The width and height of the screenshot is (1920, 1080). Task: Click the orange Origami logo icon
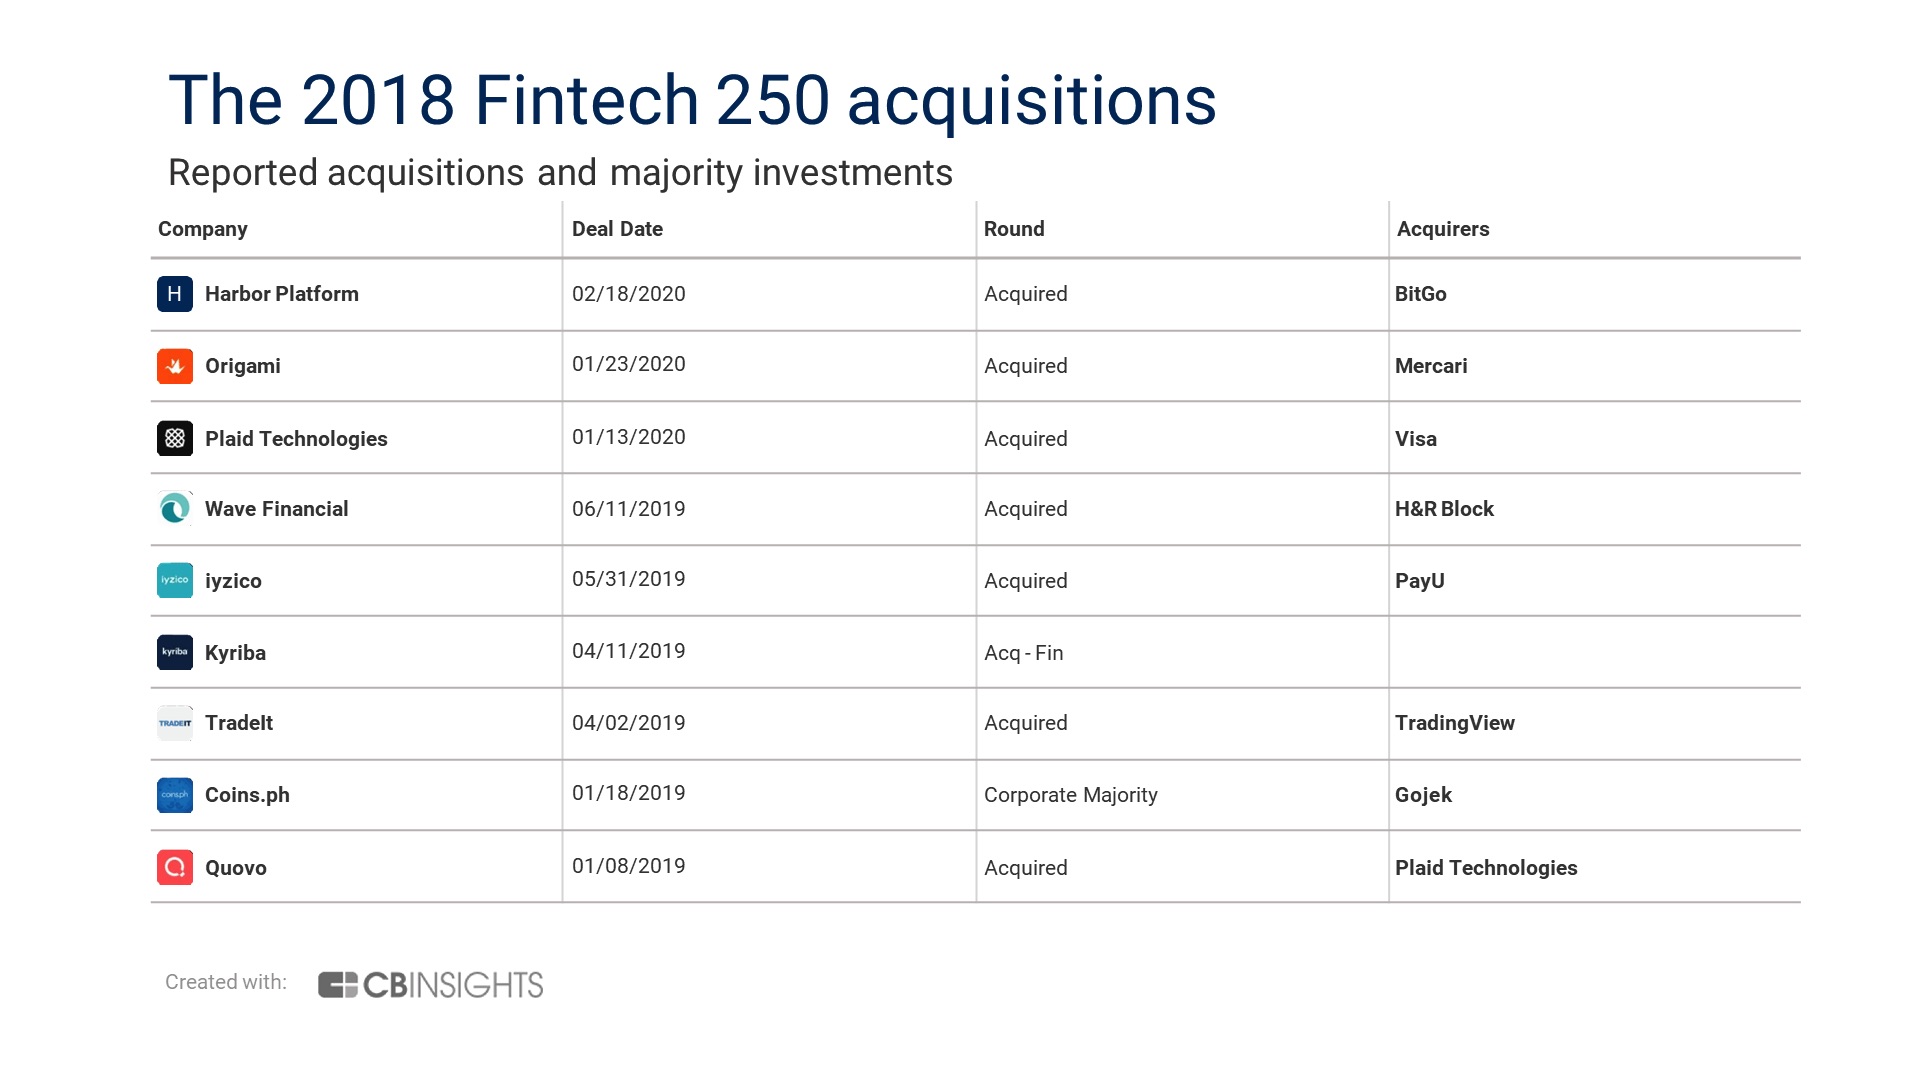tap(175, 366)
